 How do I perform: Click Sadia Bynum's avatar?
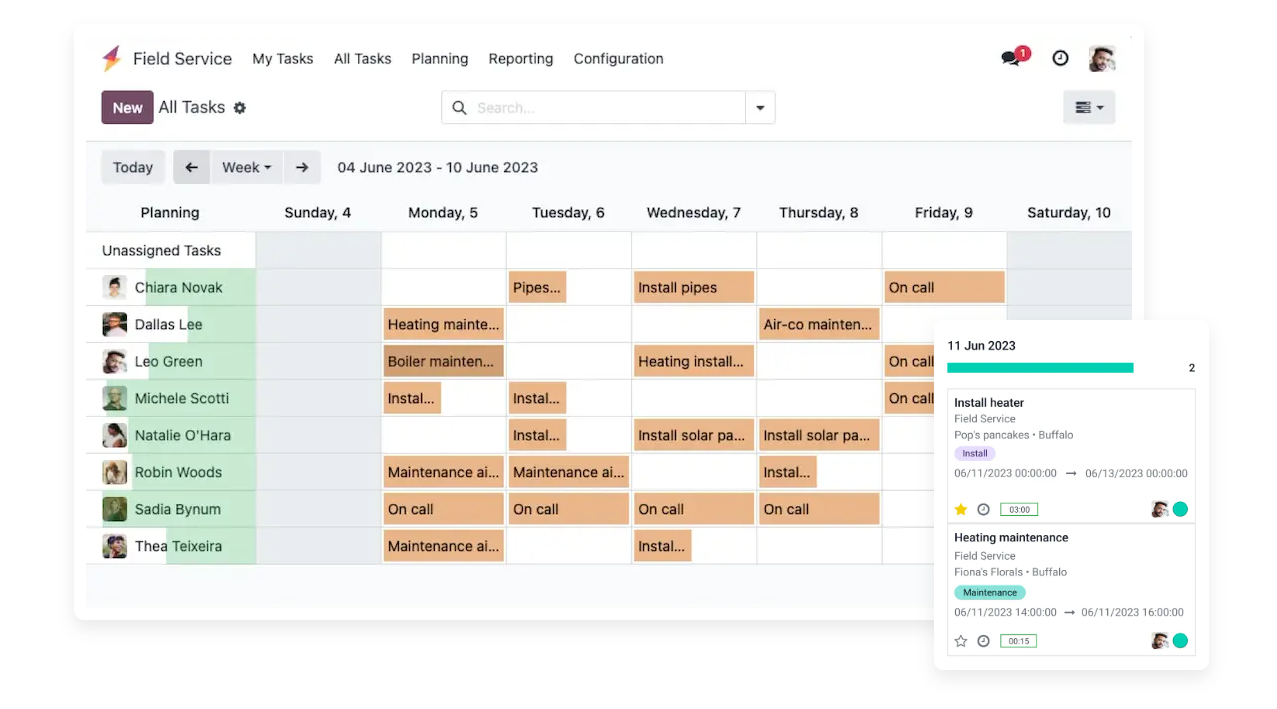(x=115, y=509)
